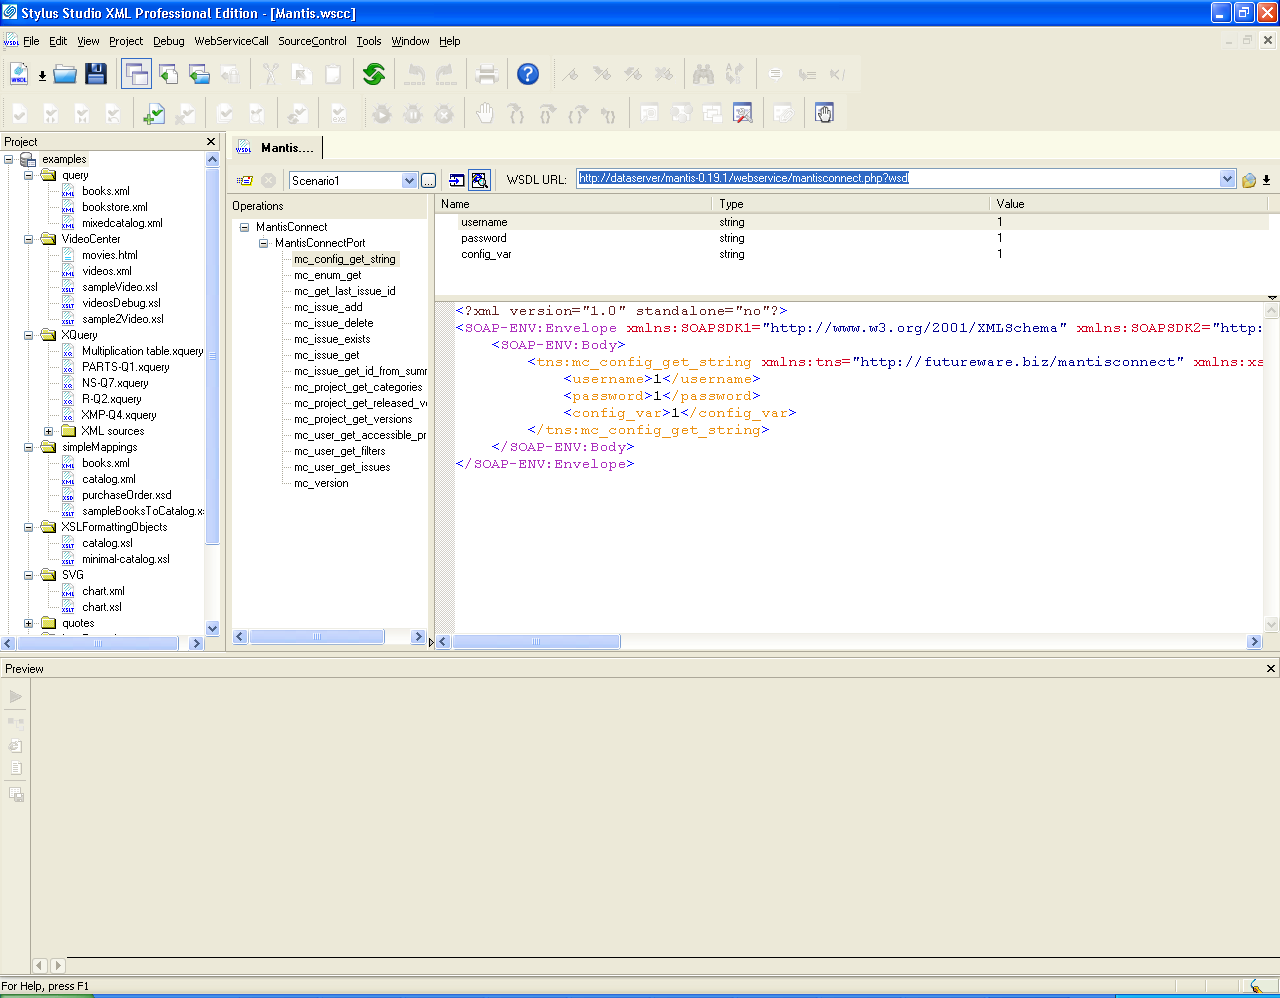This screenshot has height=998, width=1280.
Task: Collapse the MantisConnect operations node
Action: (244, 227)
